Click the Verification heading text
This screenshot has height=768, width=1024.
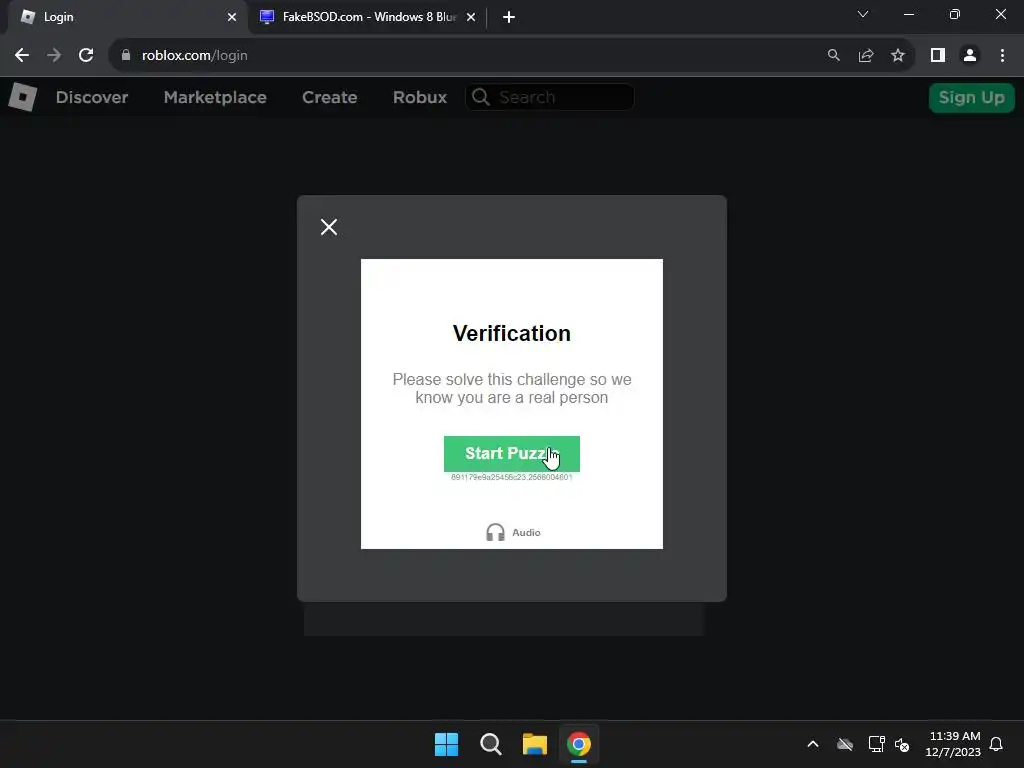coord(511,333)
